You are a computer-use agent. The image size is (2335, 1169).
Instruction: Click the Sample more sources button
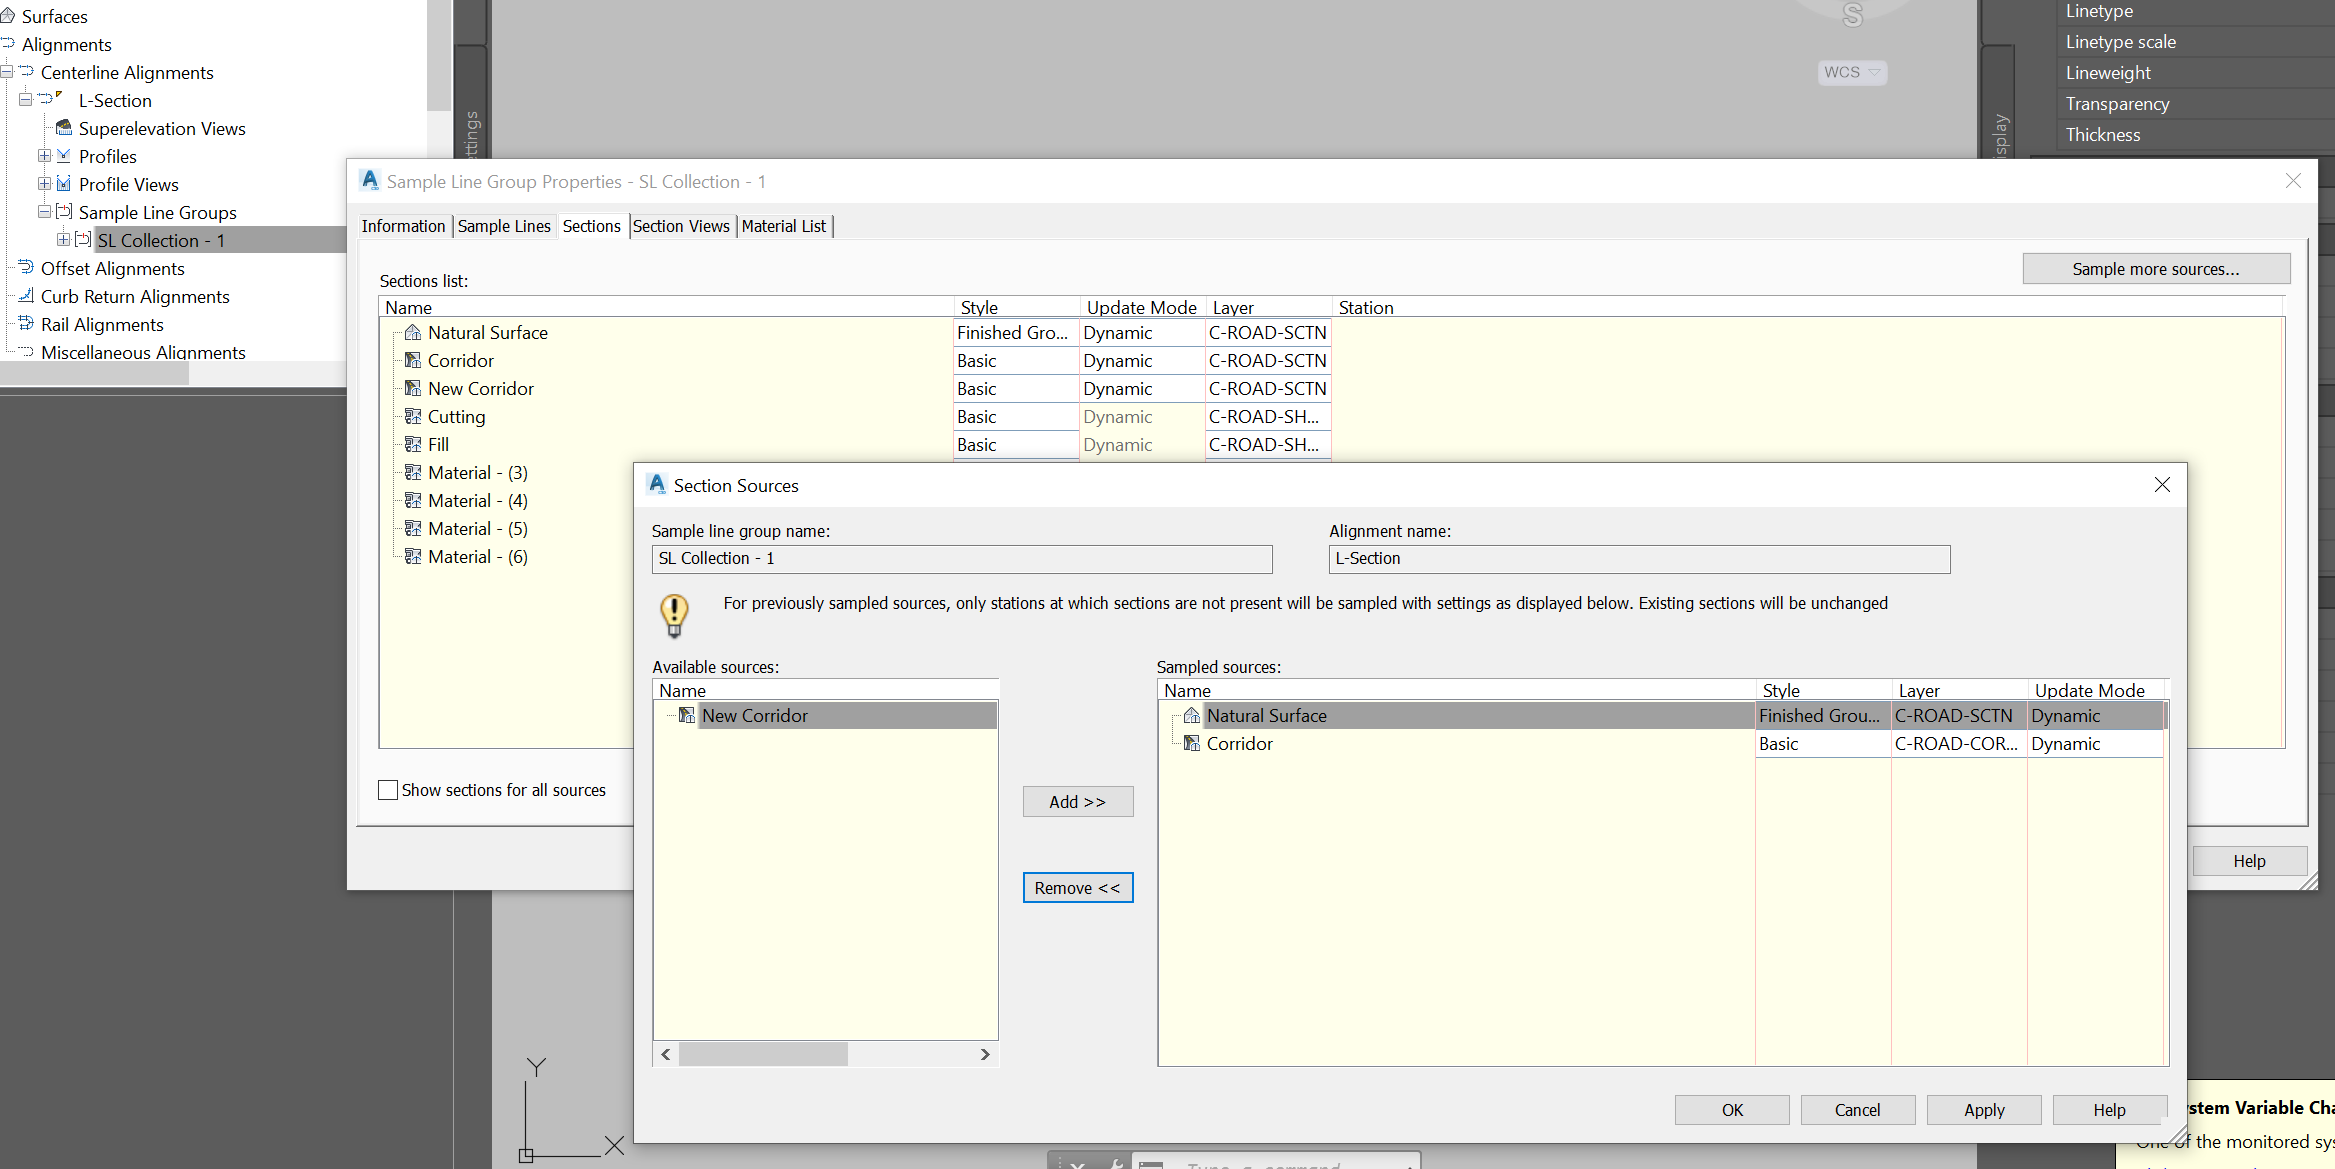[2156, 269]
